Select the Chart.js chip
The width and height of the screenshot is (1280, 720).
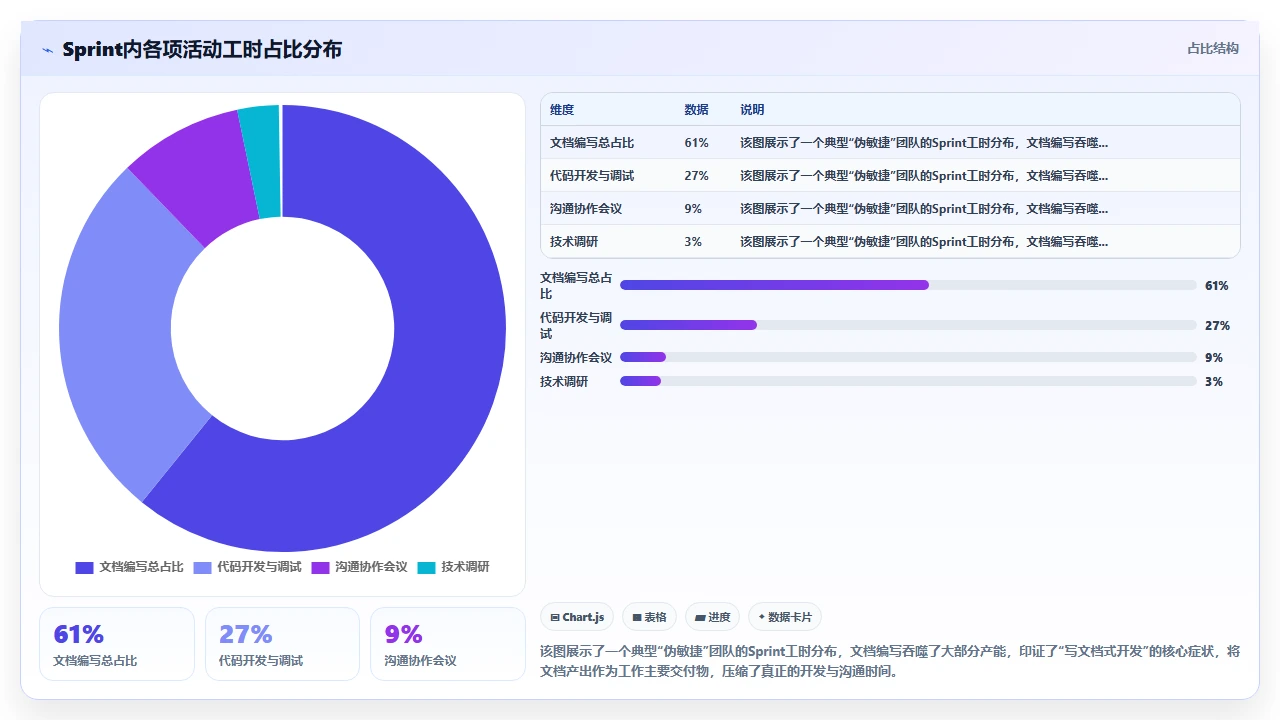click(x=577, y=617)
